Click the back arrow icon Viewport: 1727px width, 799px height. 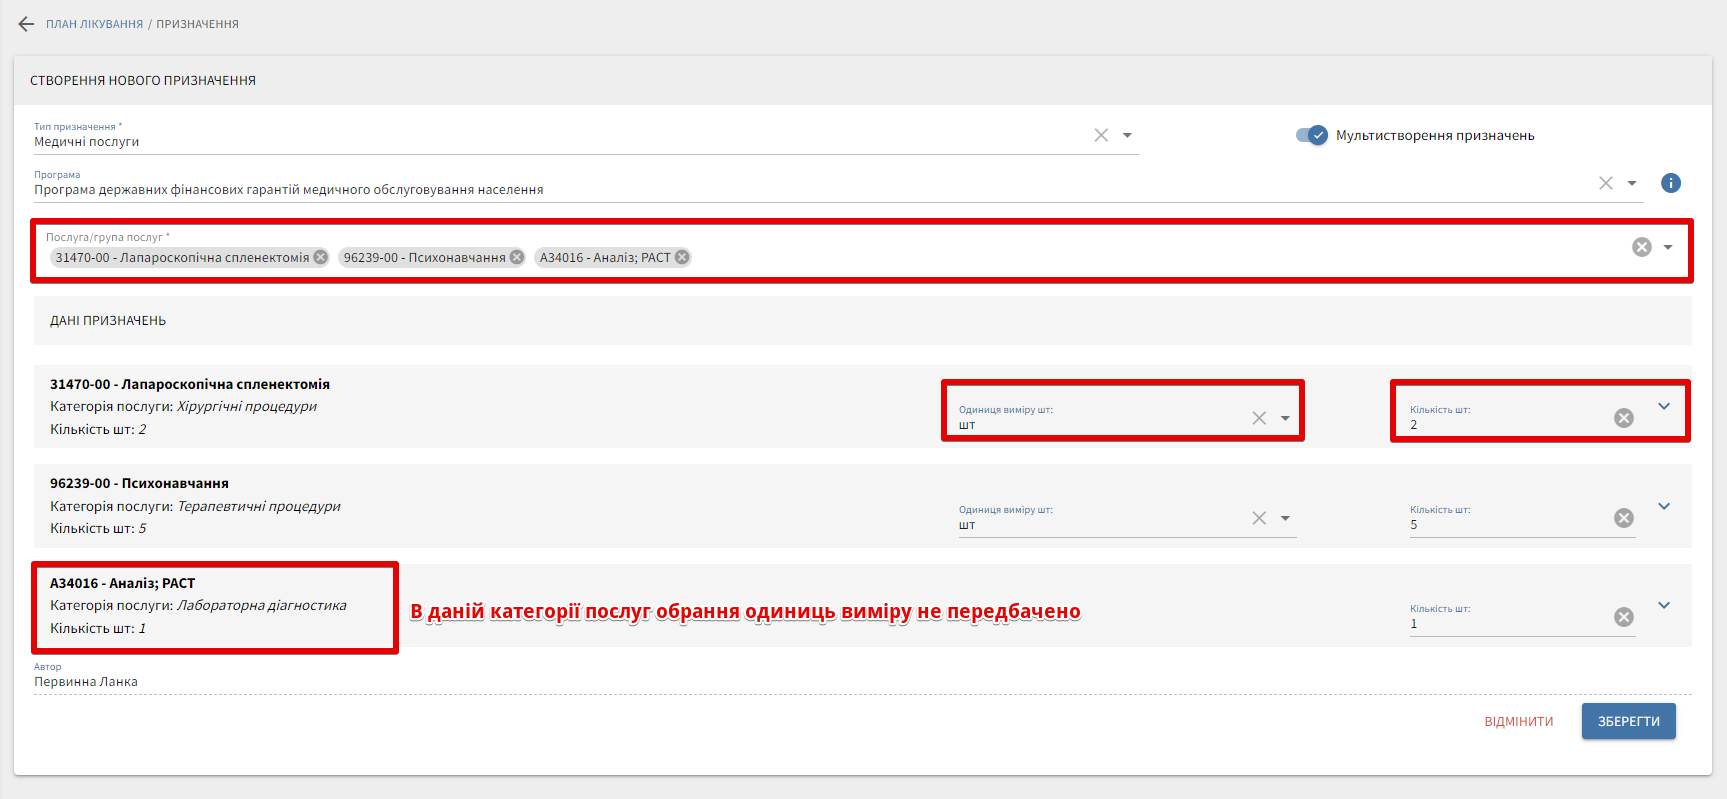26,24
